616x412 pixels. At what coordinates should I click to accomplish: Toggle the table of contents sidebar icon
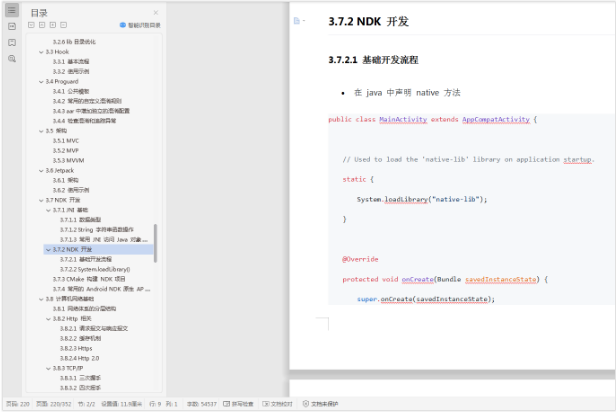(12, 10)
